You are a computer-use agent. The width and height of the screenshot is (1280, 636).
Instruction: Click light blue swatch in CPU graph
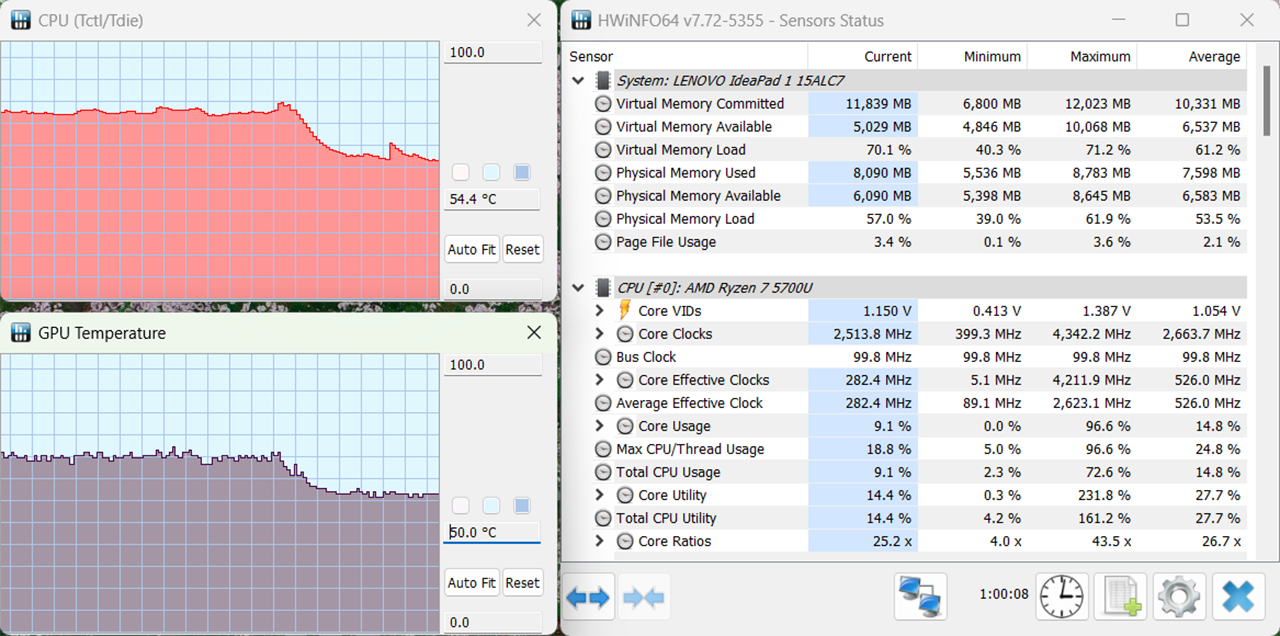[491, 173]
